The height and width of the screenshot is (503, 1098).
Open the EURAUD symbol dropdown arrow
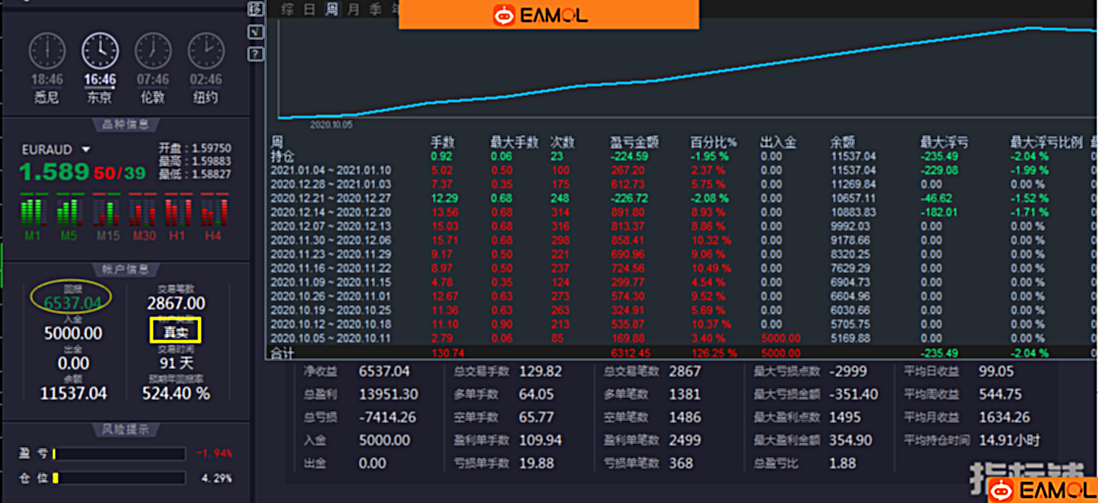click(x=86, y=149)
